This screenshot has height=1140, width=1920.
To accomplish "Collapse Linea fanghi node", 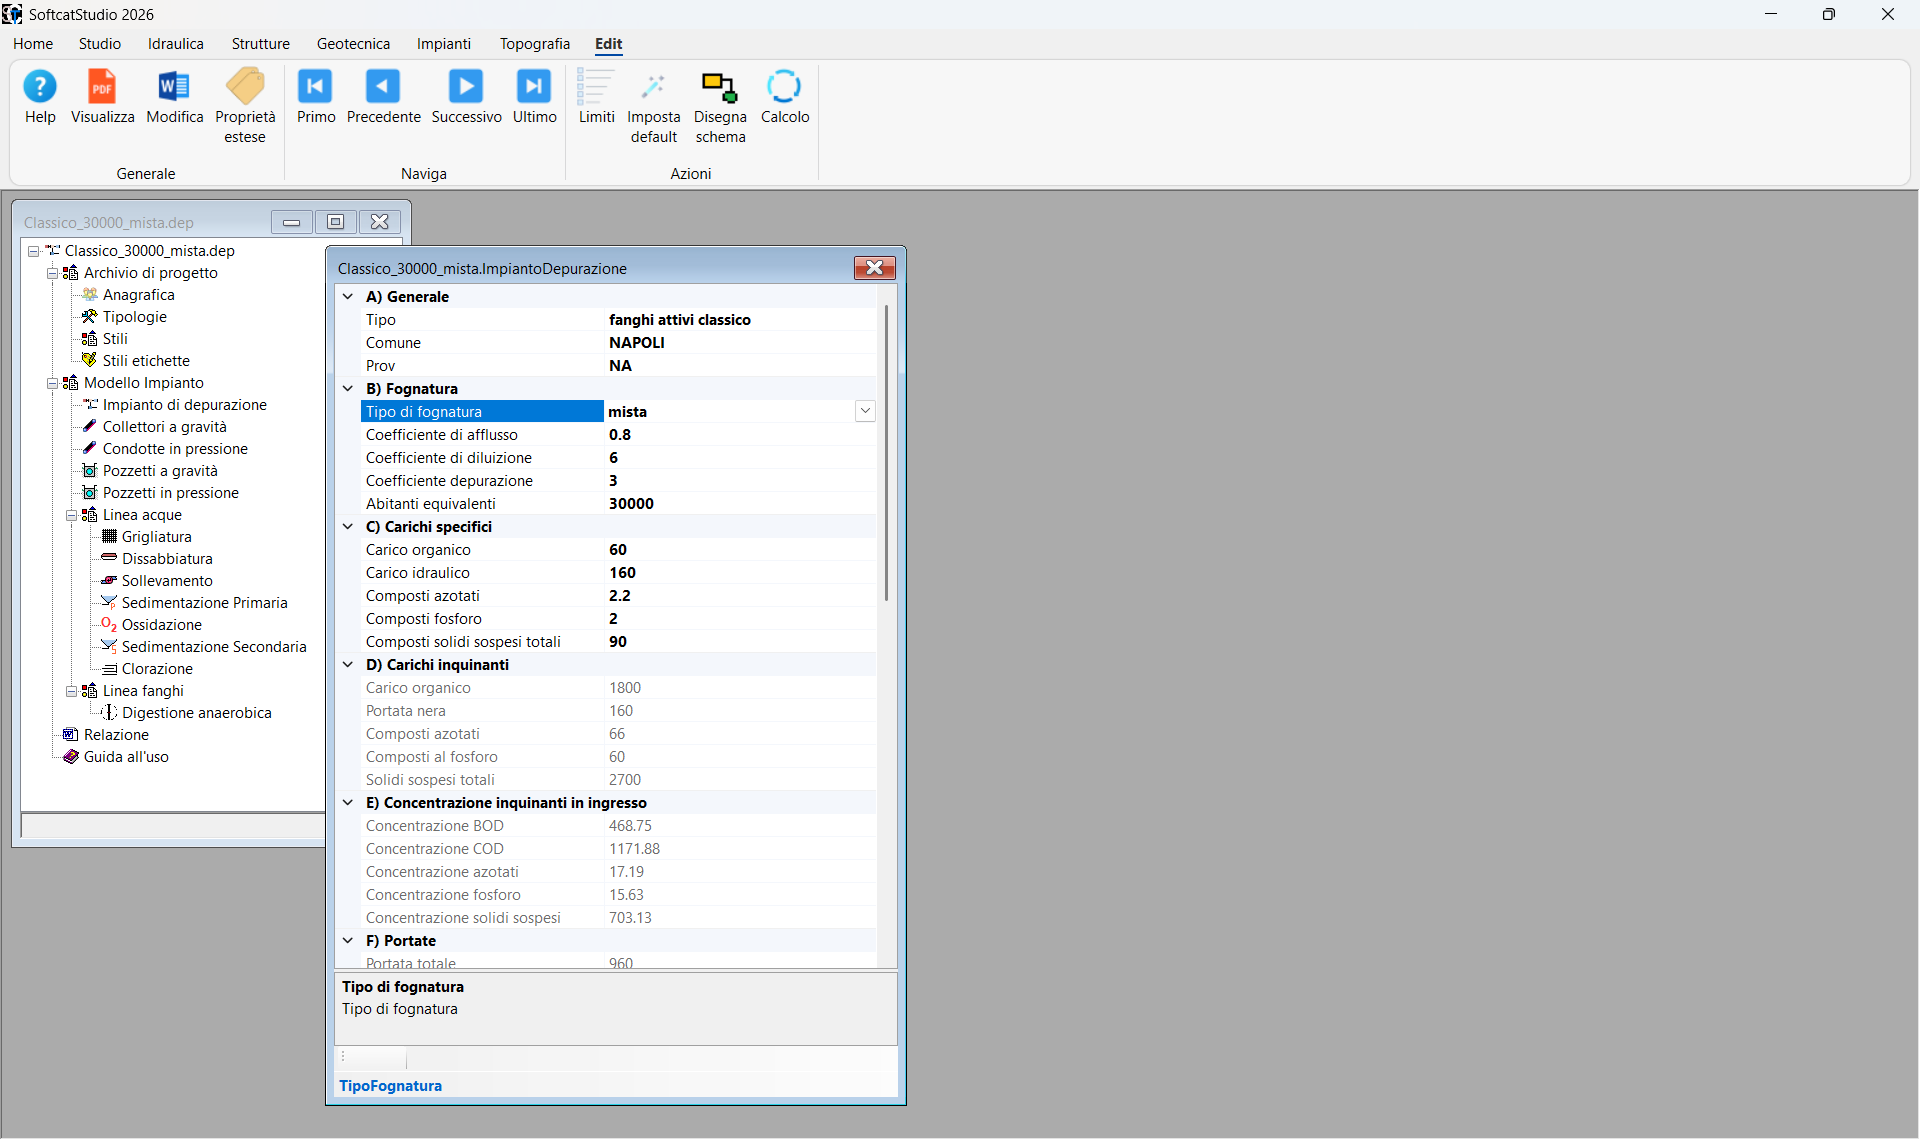I will pyautogui.click(x=71, y=691).
